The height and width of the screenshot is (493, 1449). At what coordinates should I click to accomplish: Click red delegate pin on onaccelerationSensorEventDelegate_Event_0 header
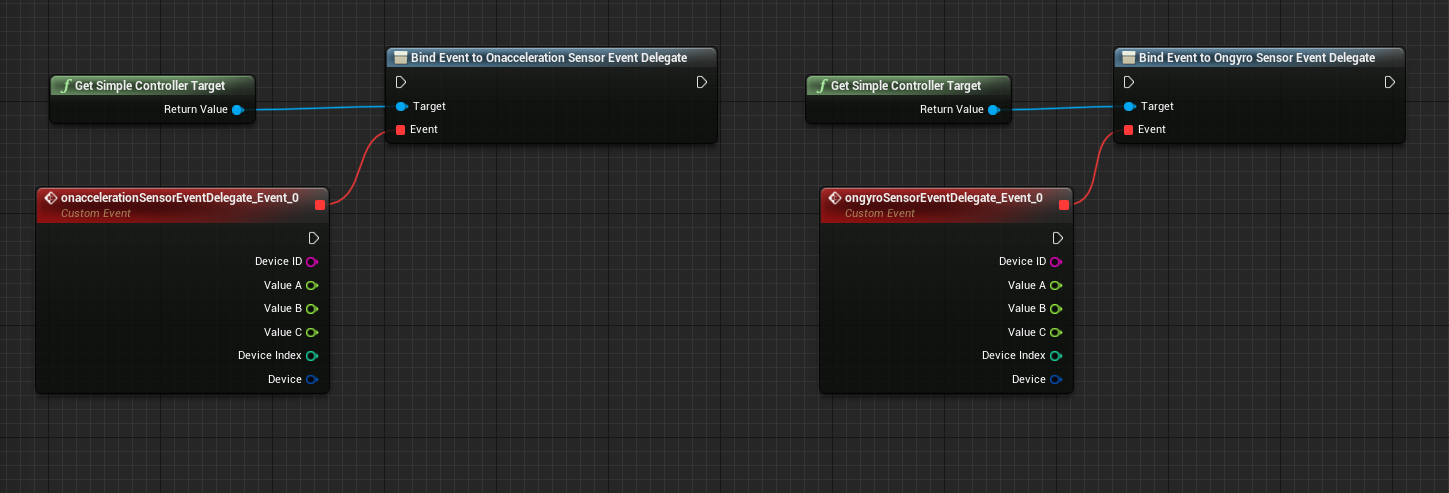319,205
